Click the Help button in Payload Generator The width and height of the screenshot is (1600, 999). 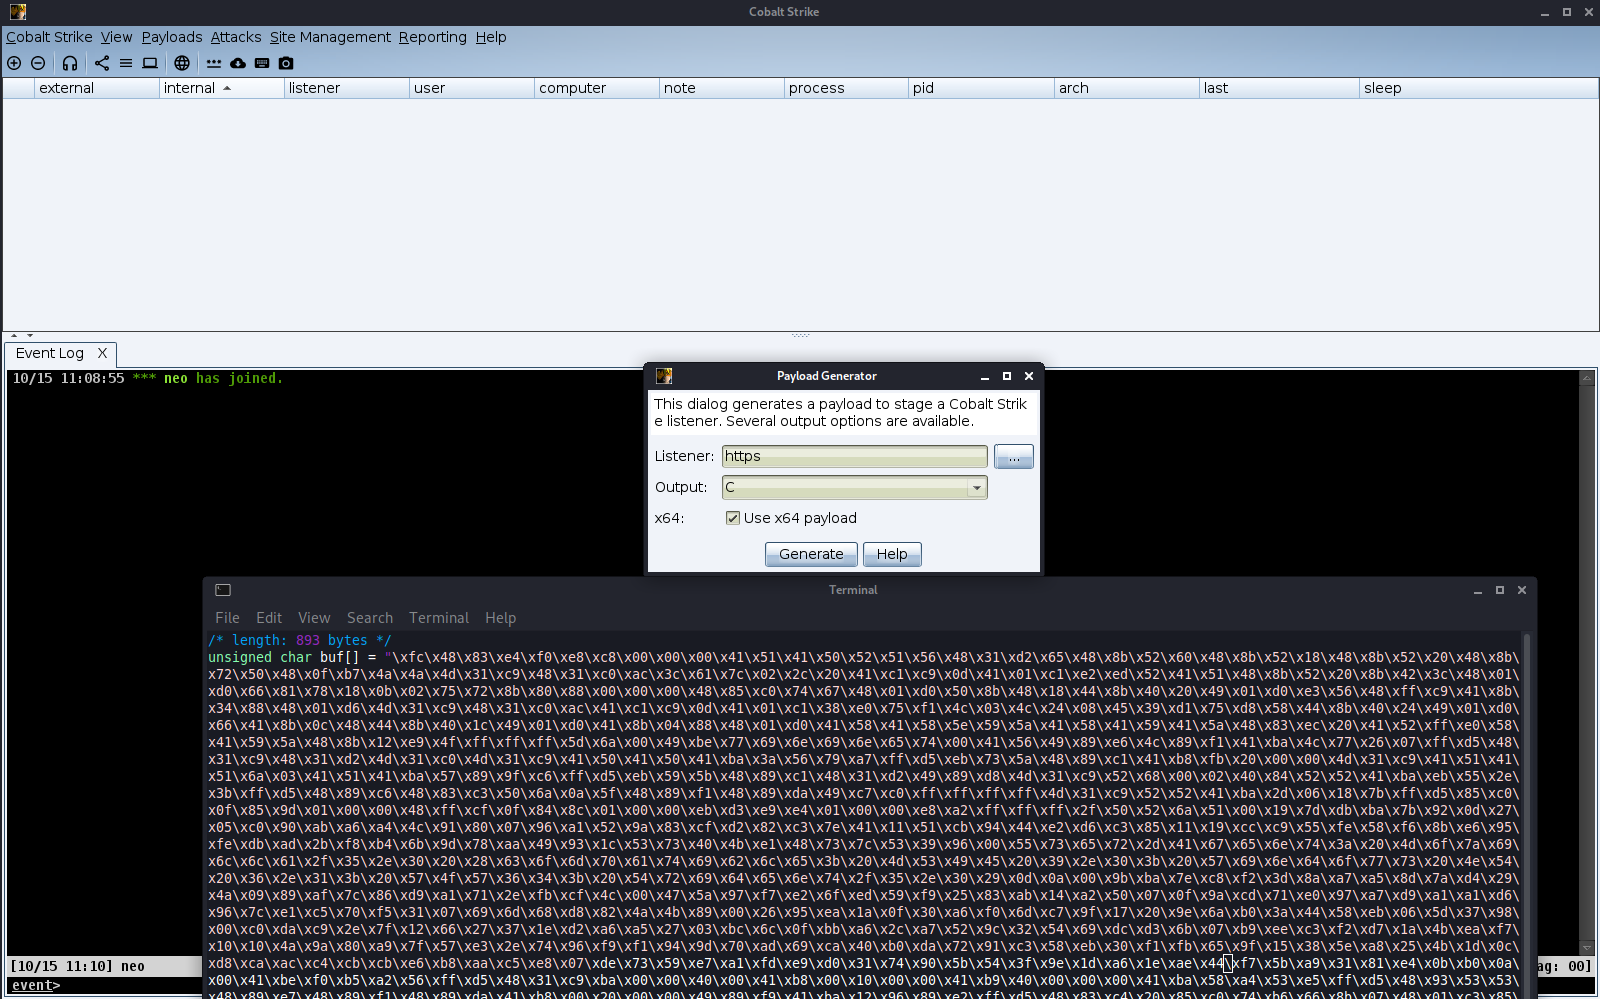pyautogui.click(x=892, y=554)
